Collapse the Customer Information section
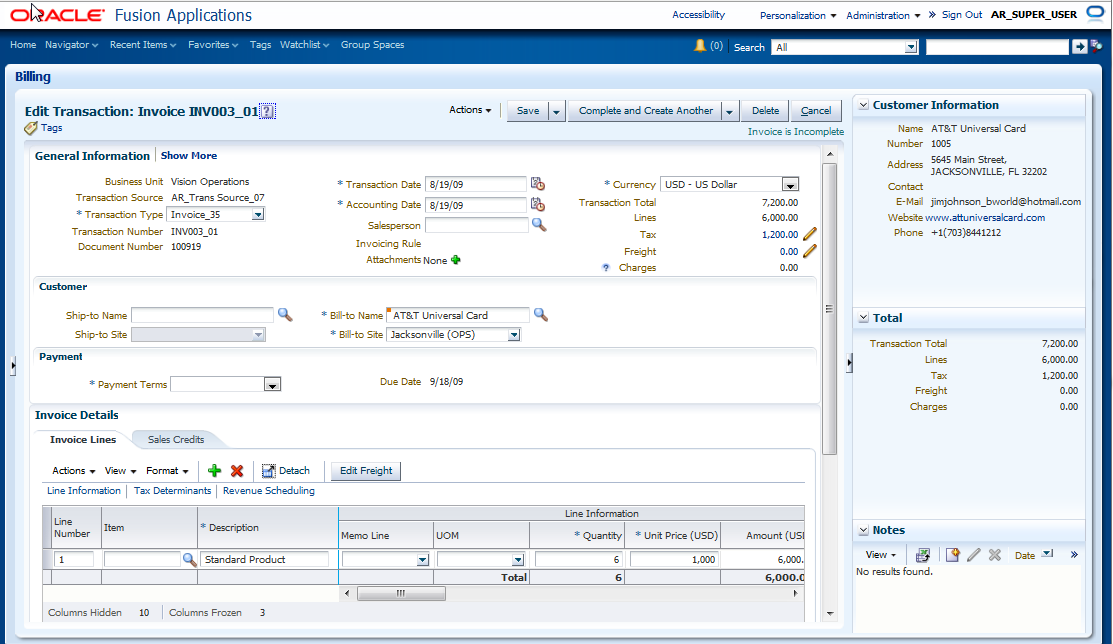 pos(864,105)
